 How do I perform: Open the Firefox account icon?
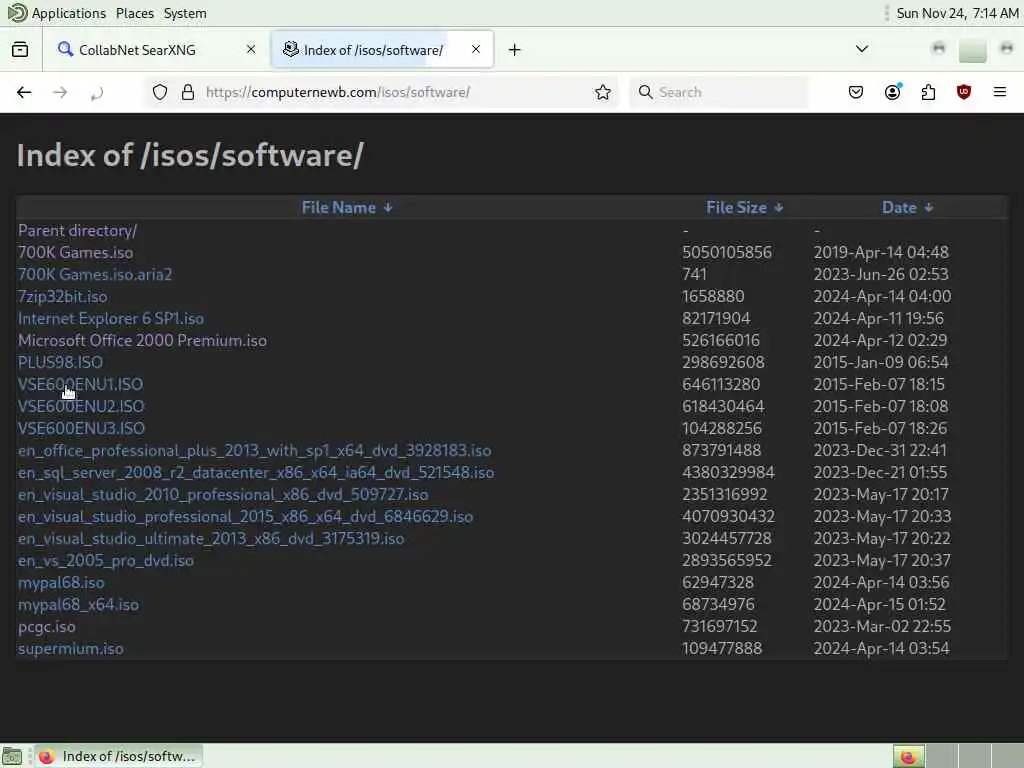point(892,92)
